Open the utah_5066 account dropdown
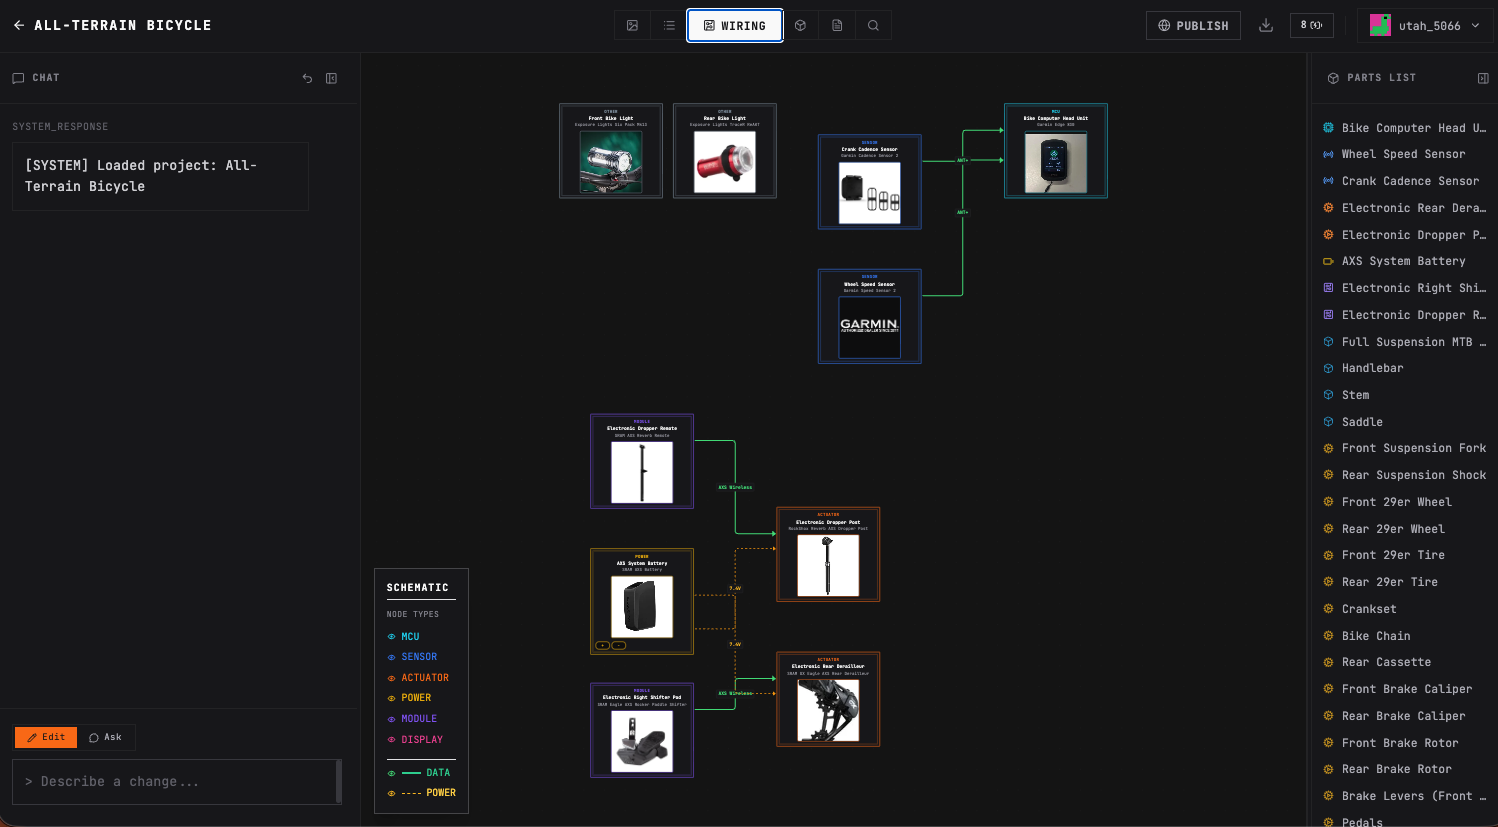The image size is (1498, 827). 1425,26
